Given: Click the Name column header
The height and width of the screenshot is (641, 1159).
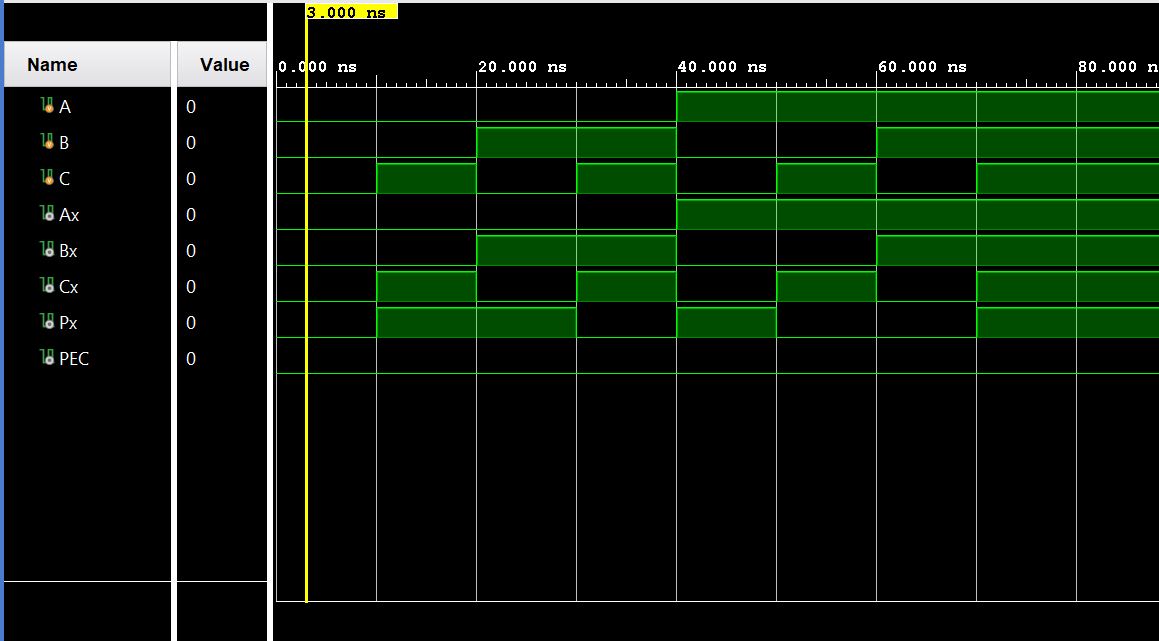Looking at the screenshot, I should pos(52,65).
